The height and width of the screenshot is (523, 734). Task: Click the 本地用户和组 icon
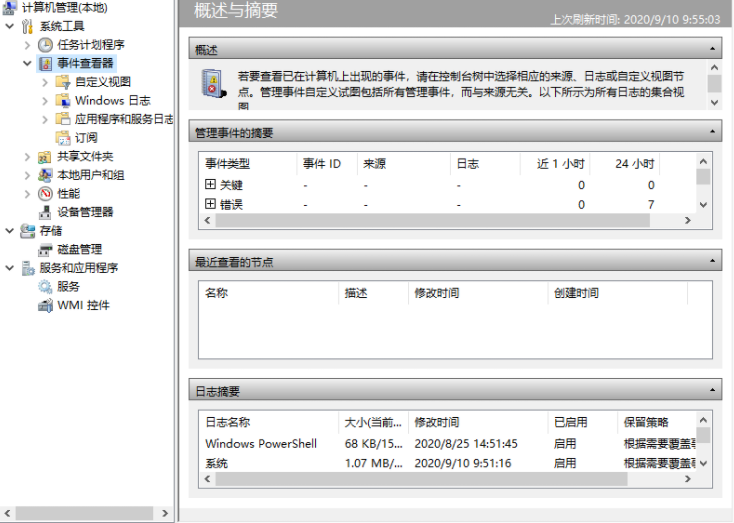(45, 175)
